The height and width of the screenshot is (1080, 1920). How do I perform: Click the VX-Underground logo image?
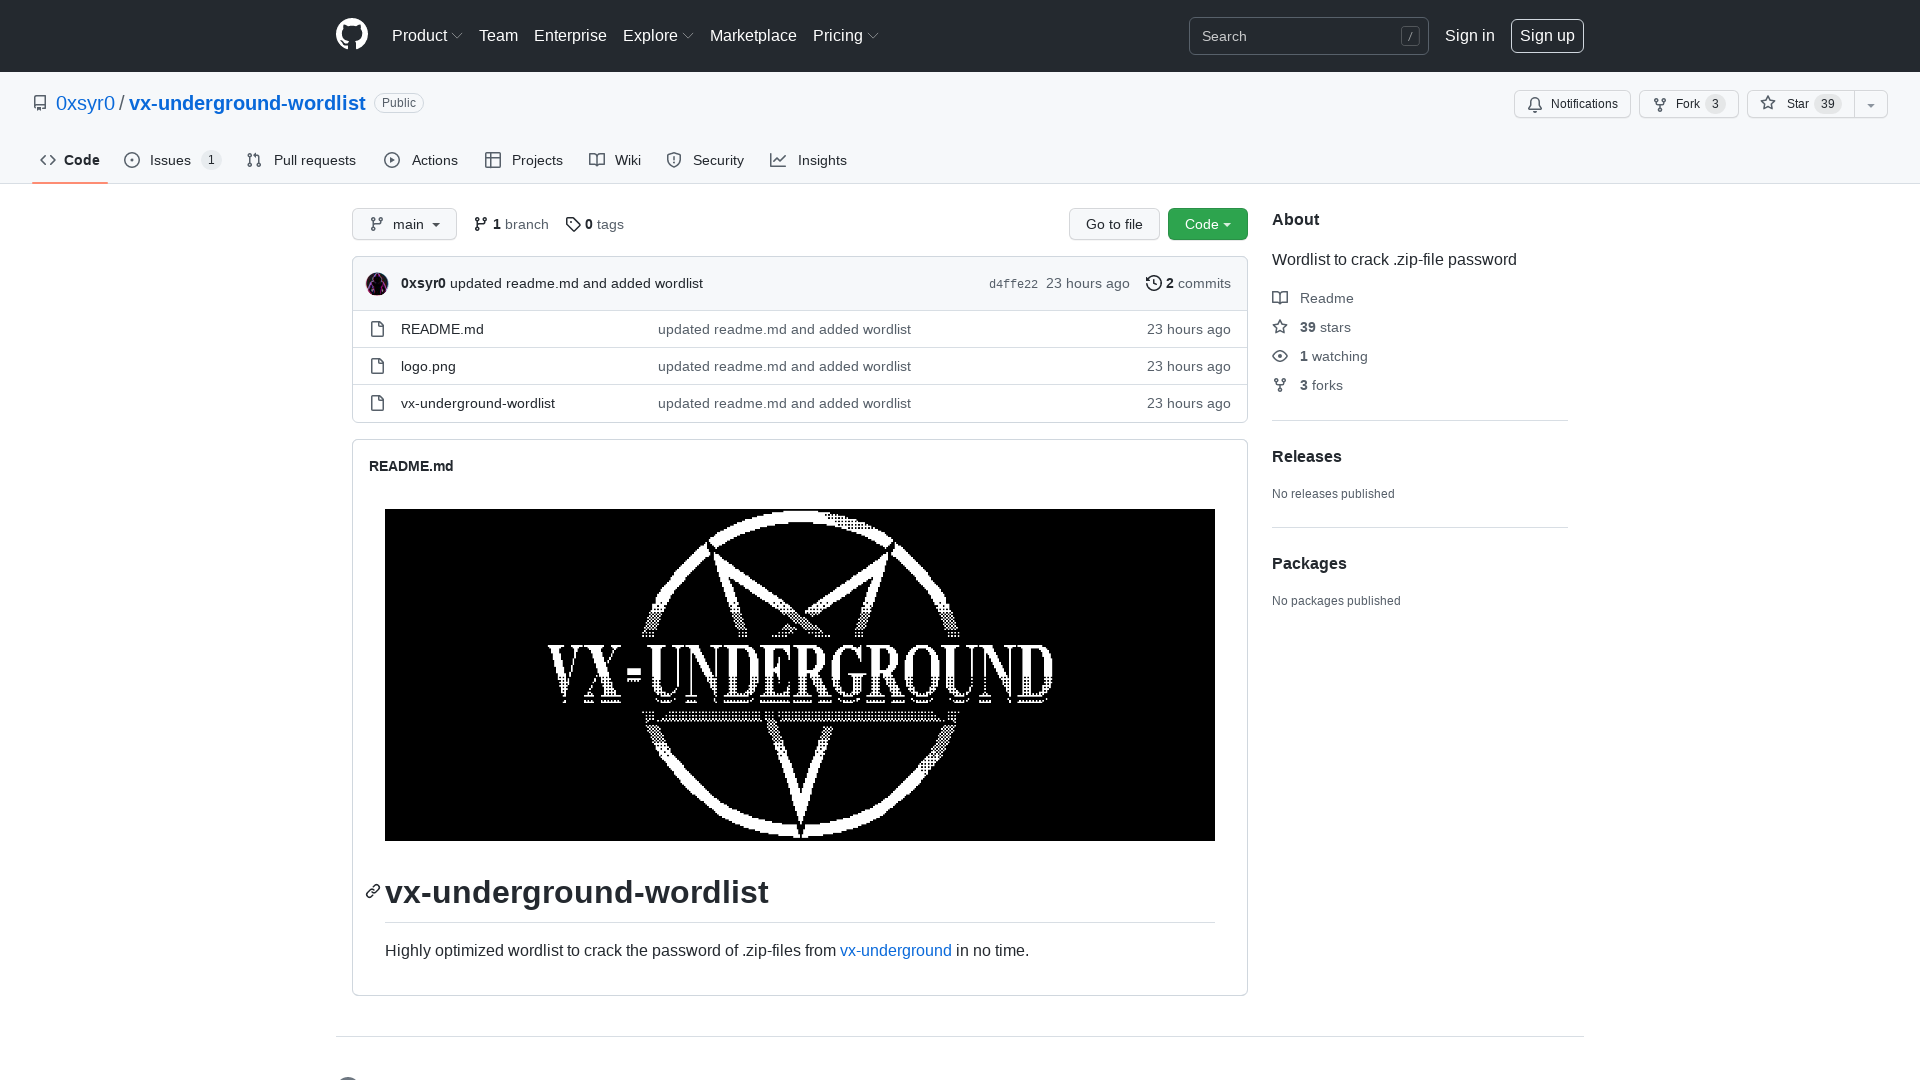tap(800, 675)
